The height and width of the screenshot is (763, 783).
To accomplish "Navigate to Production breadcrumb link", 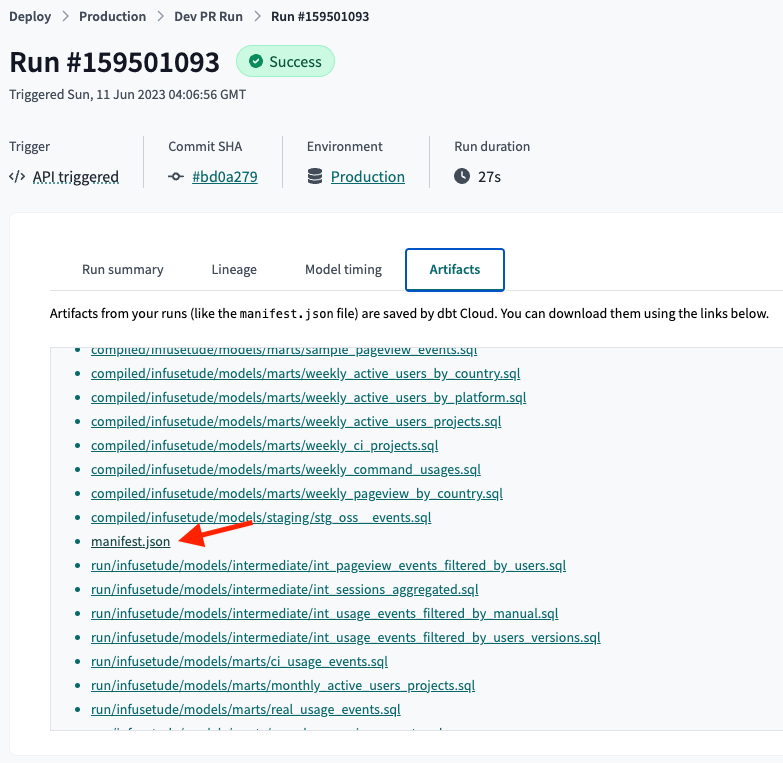I will tap(112, 16).
